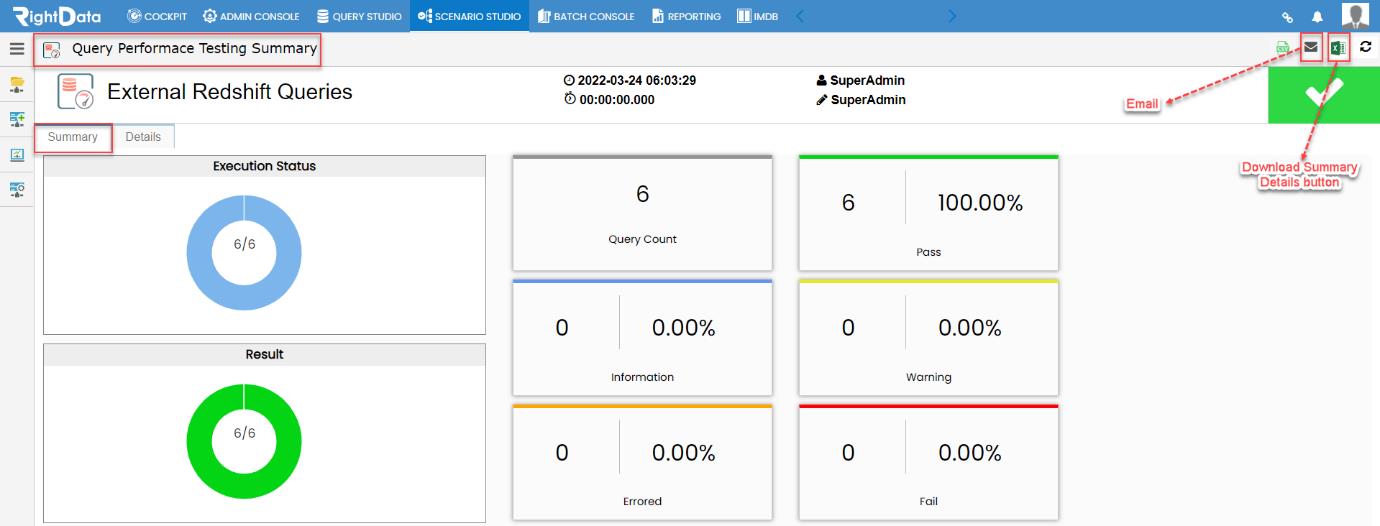Viewport: 1380px width, 526px height.
Task: Click the Email envelope icon
Action: click(1310, 47)
